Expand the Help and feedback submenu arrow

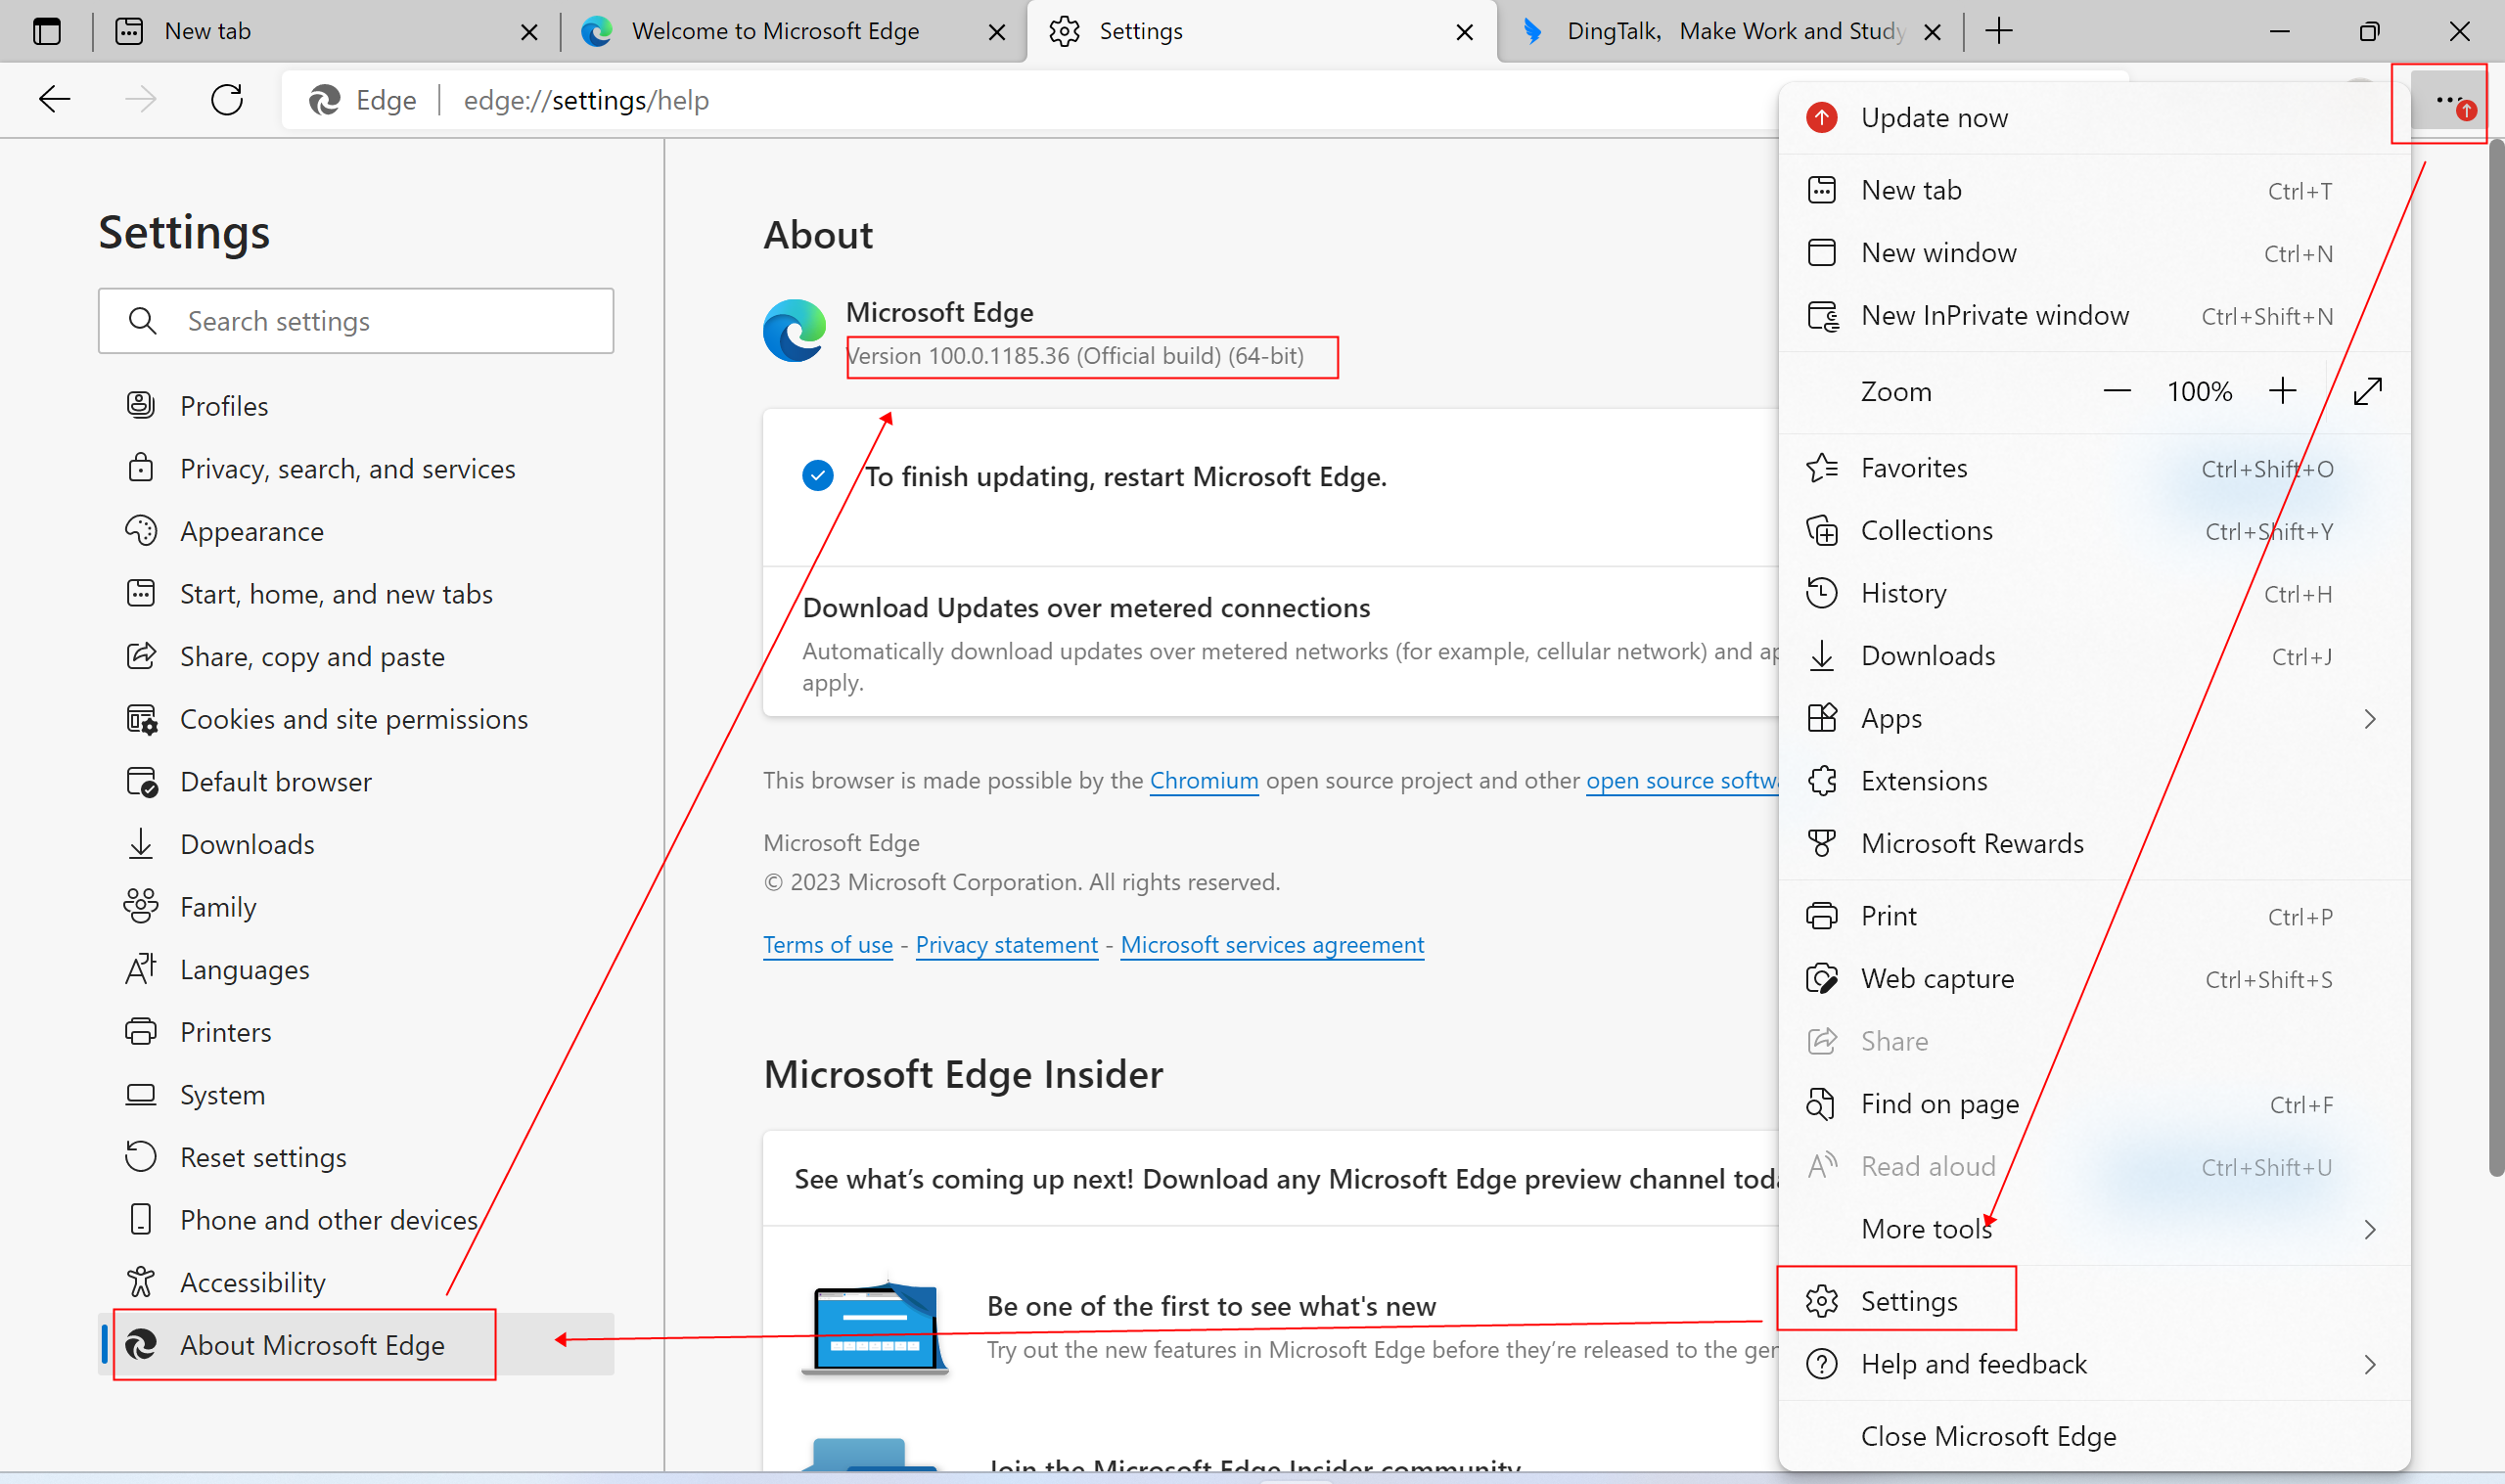click(x=2370, y=1364)
